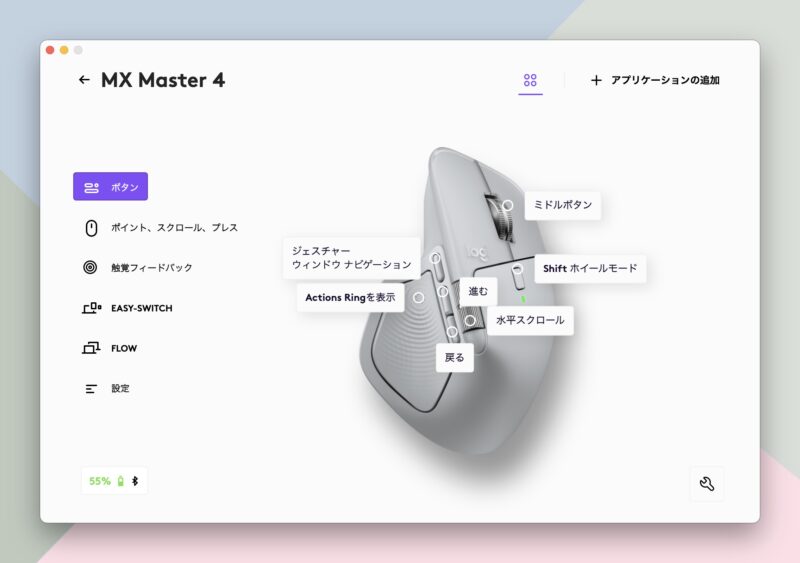Select the ミドルボタン button label
Viewport: 800px width, 563px height.
click(562, 205)
